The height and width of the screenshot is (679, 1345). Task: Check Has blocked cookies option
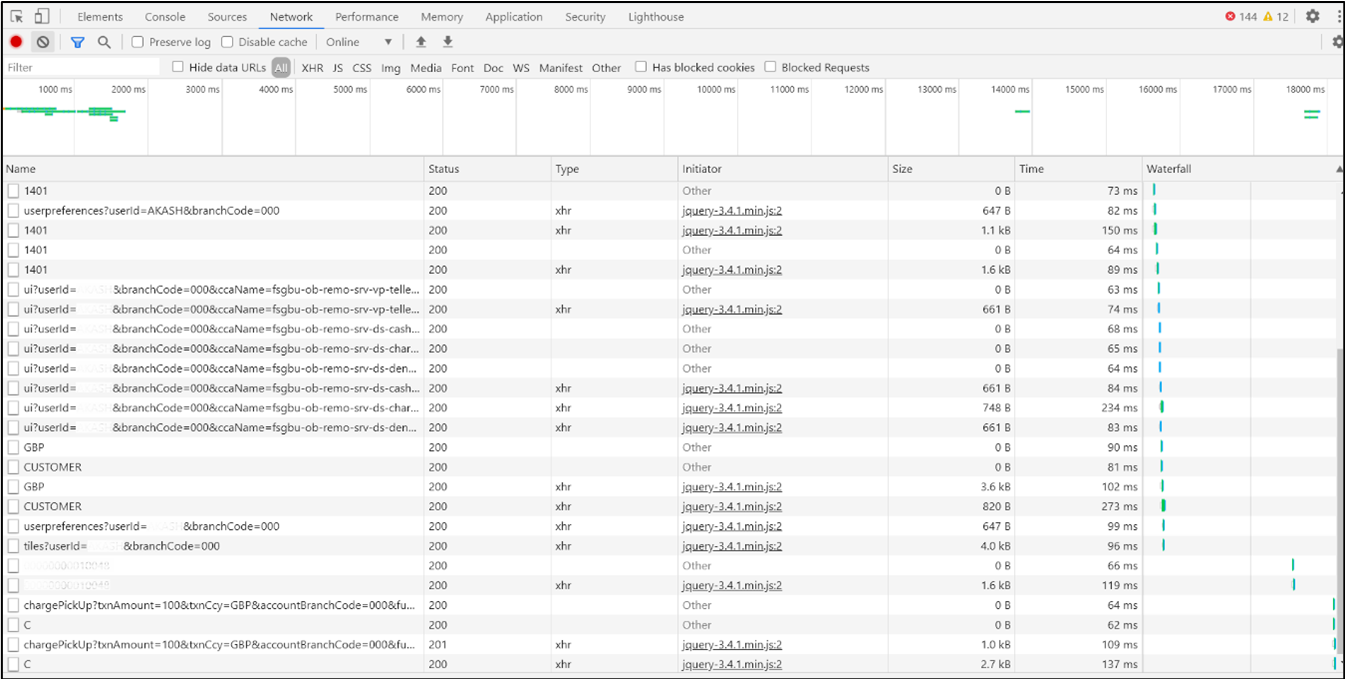[x=641, y=67]
